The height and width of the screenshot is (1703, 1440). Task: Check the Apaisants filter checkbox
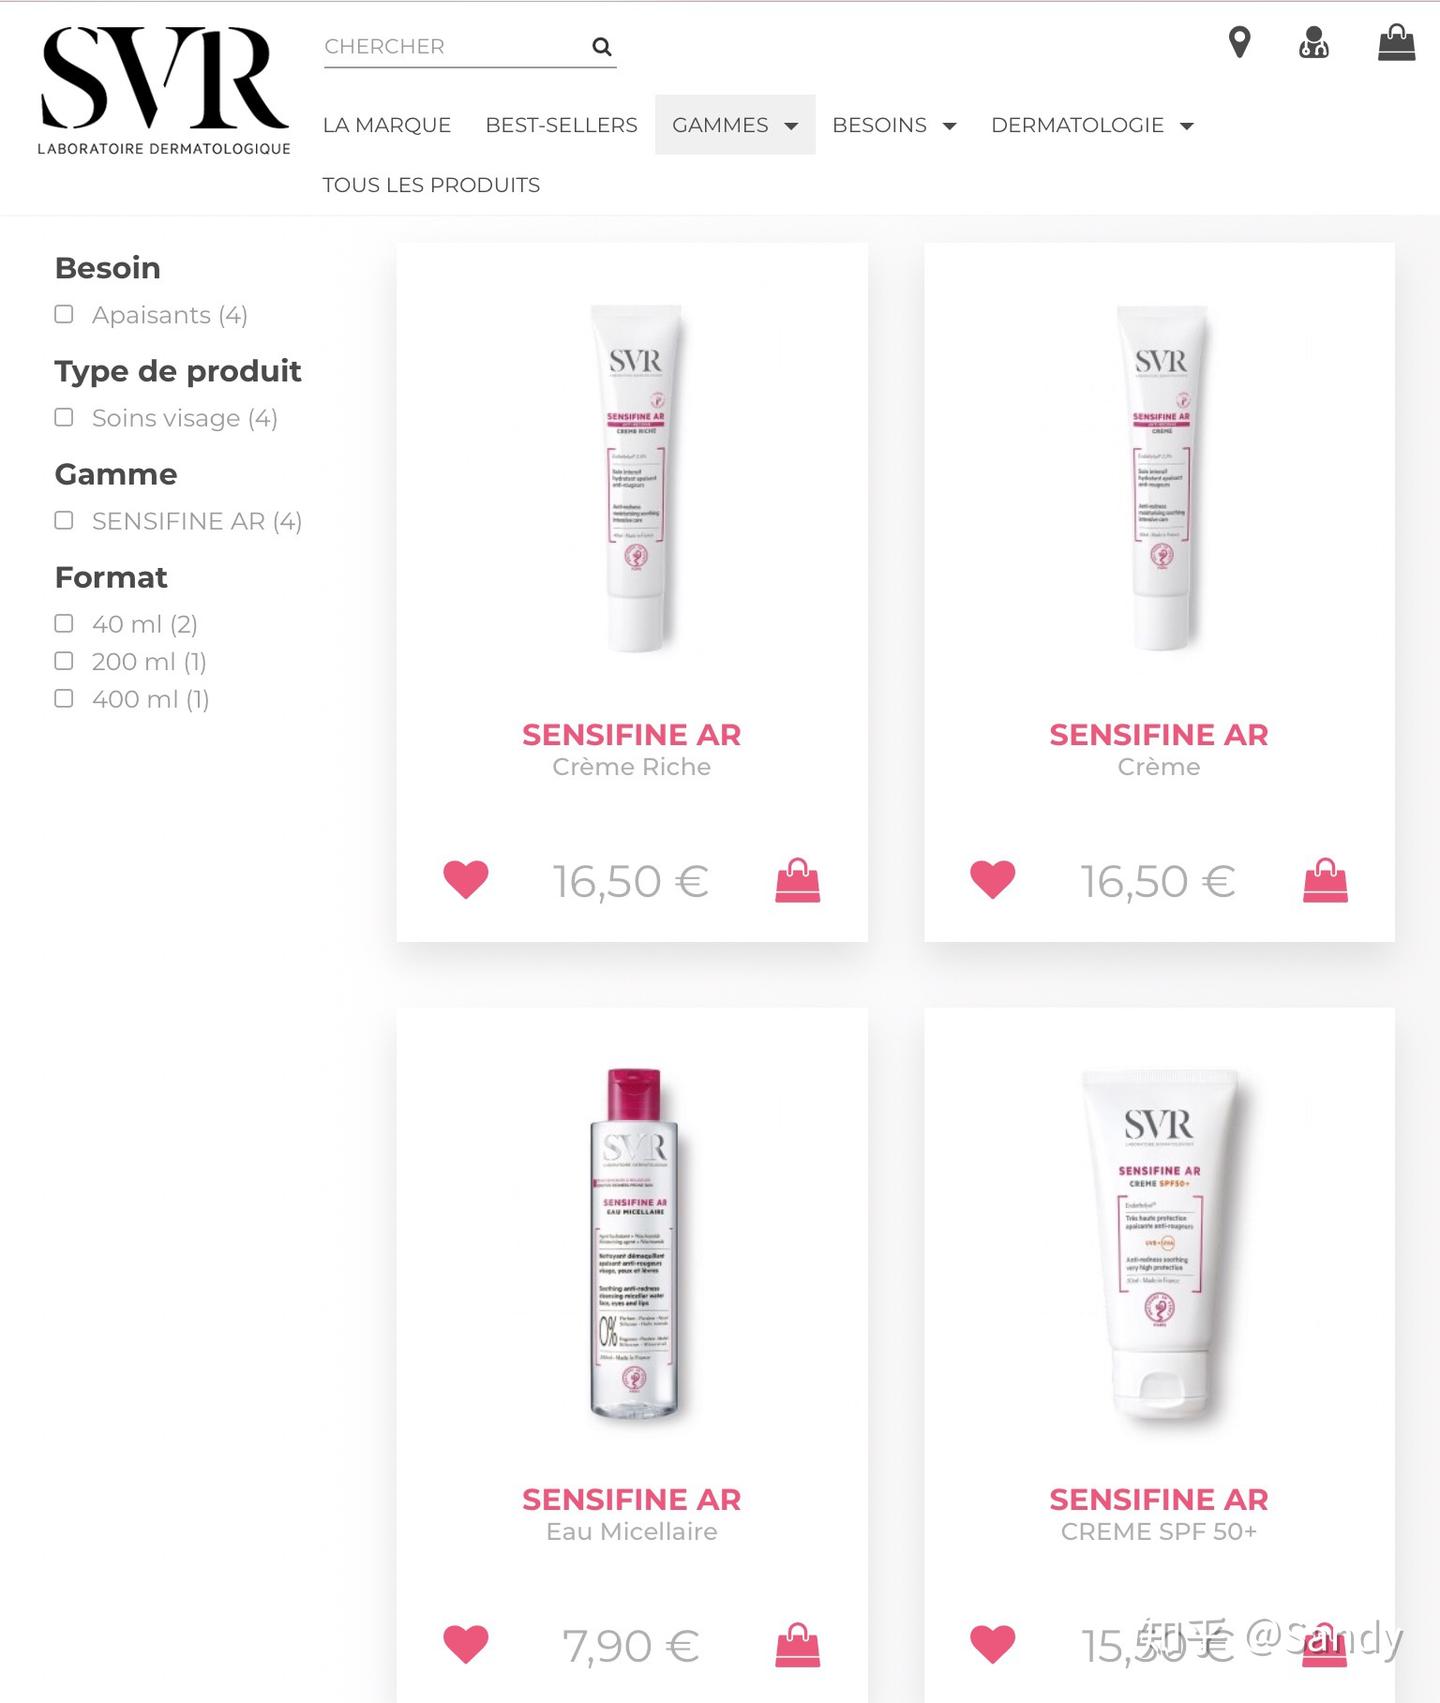pyautogui.click(x=64, y=314)
